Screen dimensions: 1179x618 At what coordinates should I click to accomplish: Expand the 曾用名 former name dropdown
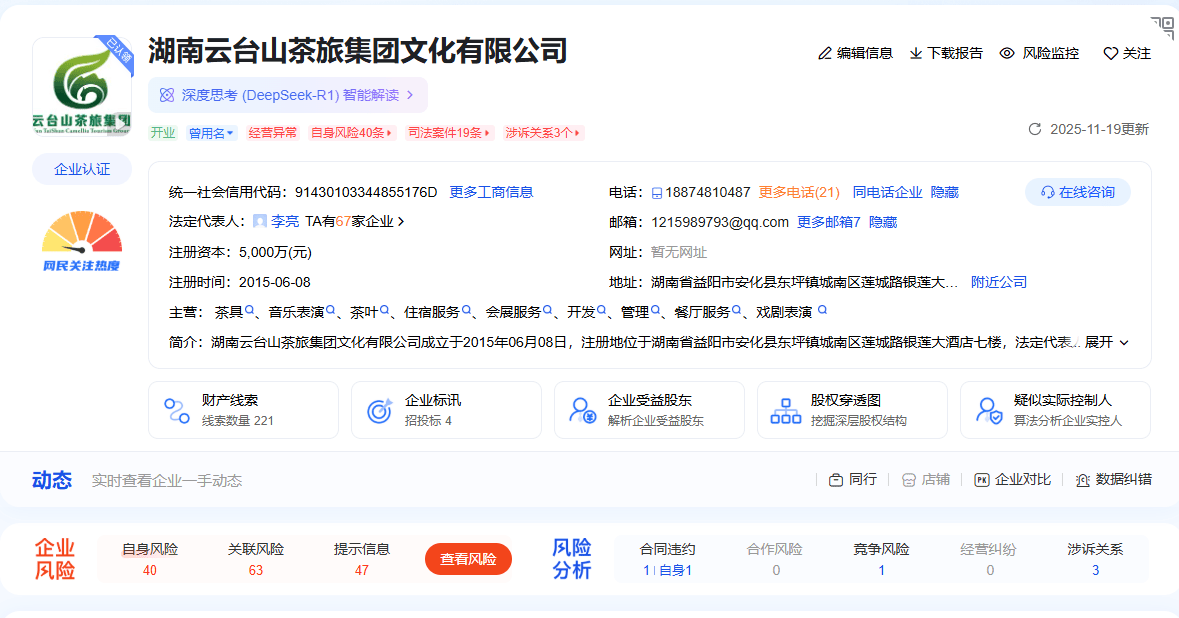point(211,133)
